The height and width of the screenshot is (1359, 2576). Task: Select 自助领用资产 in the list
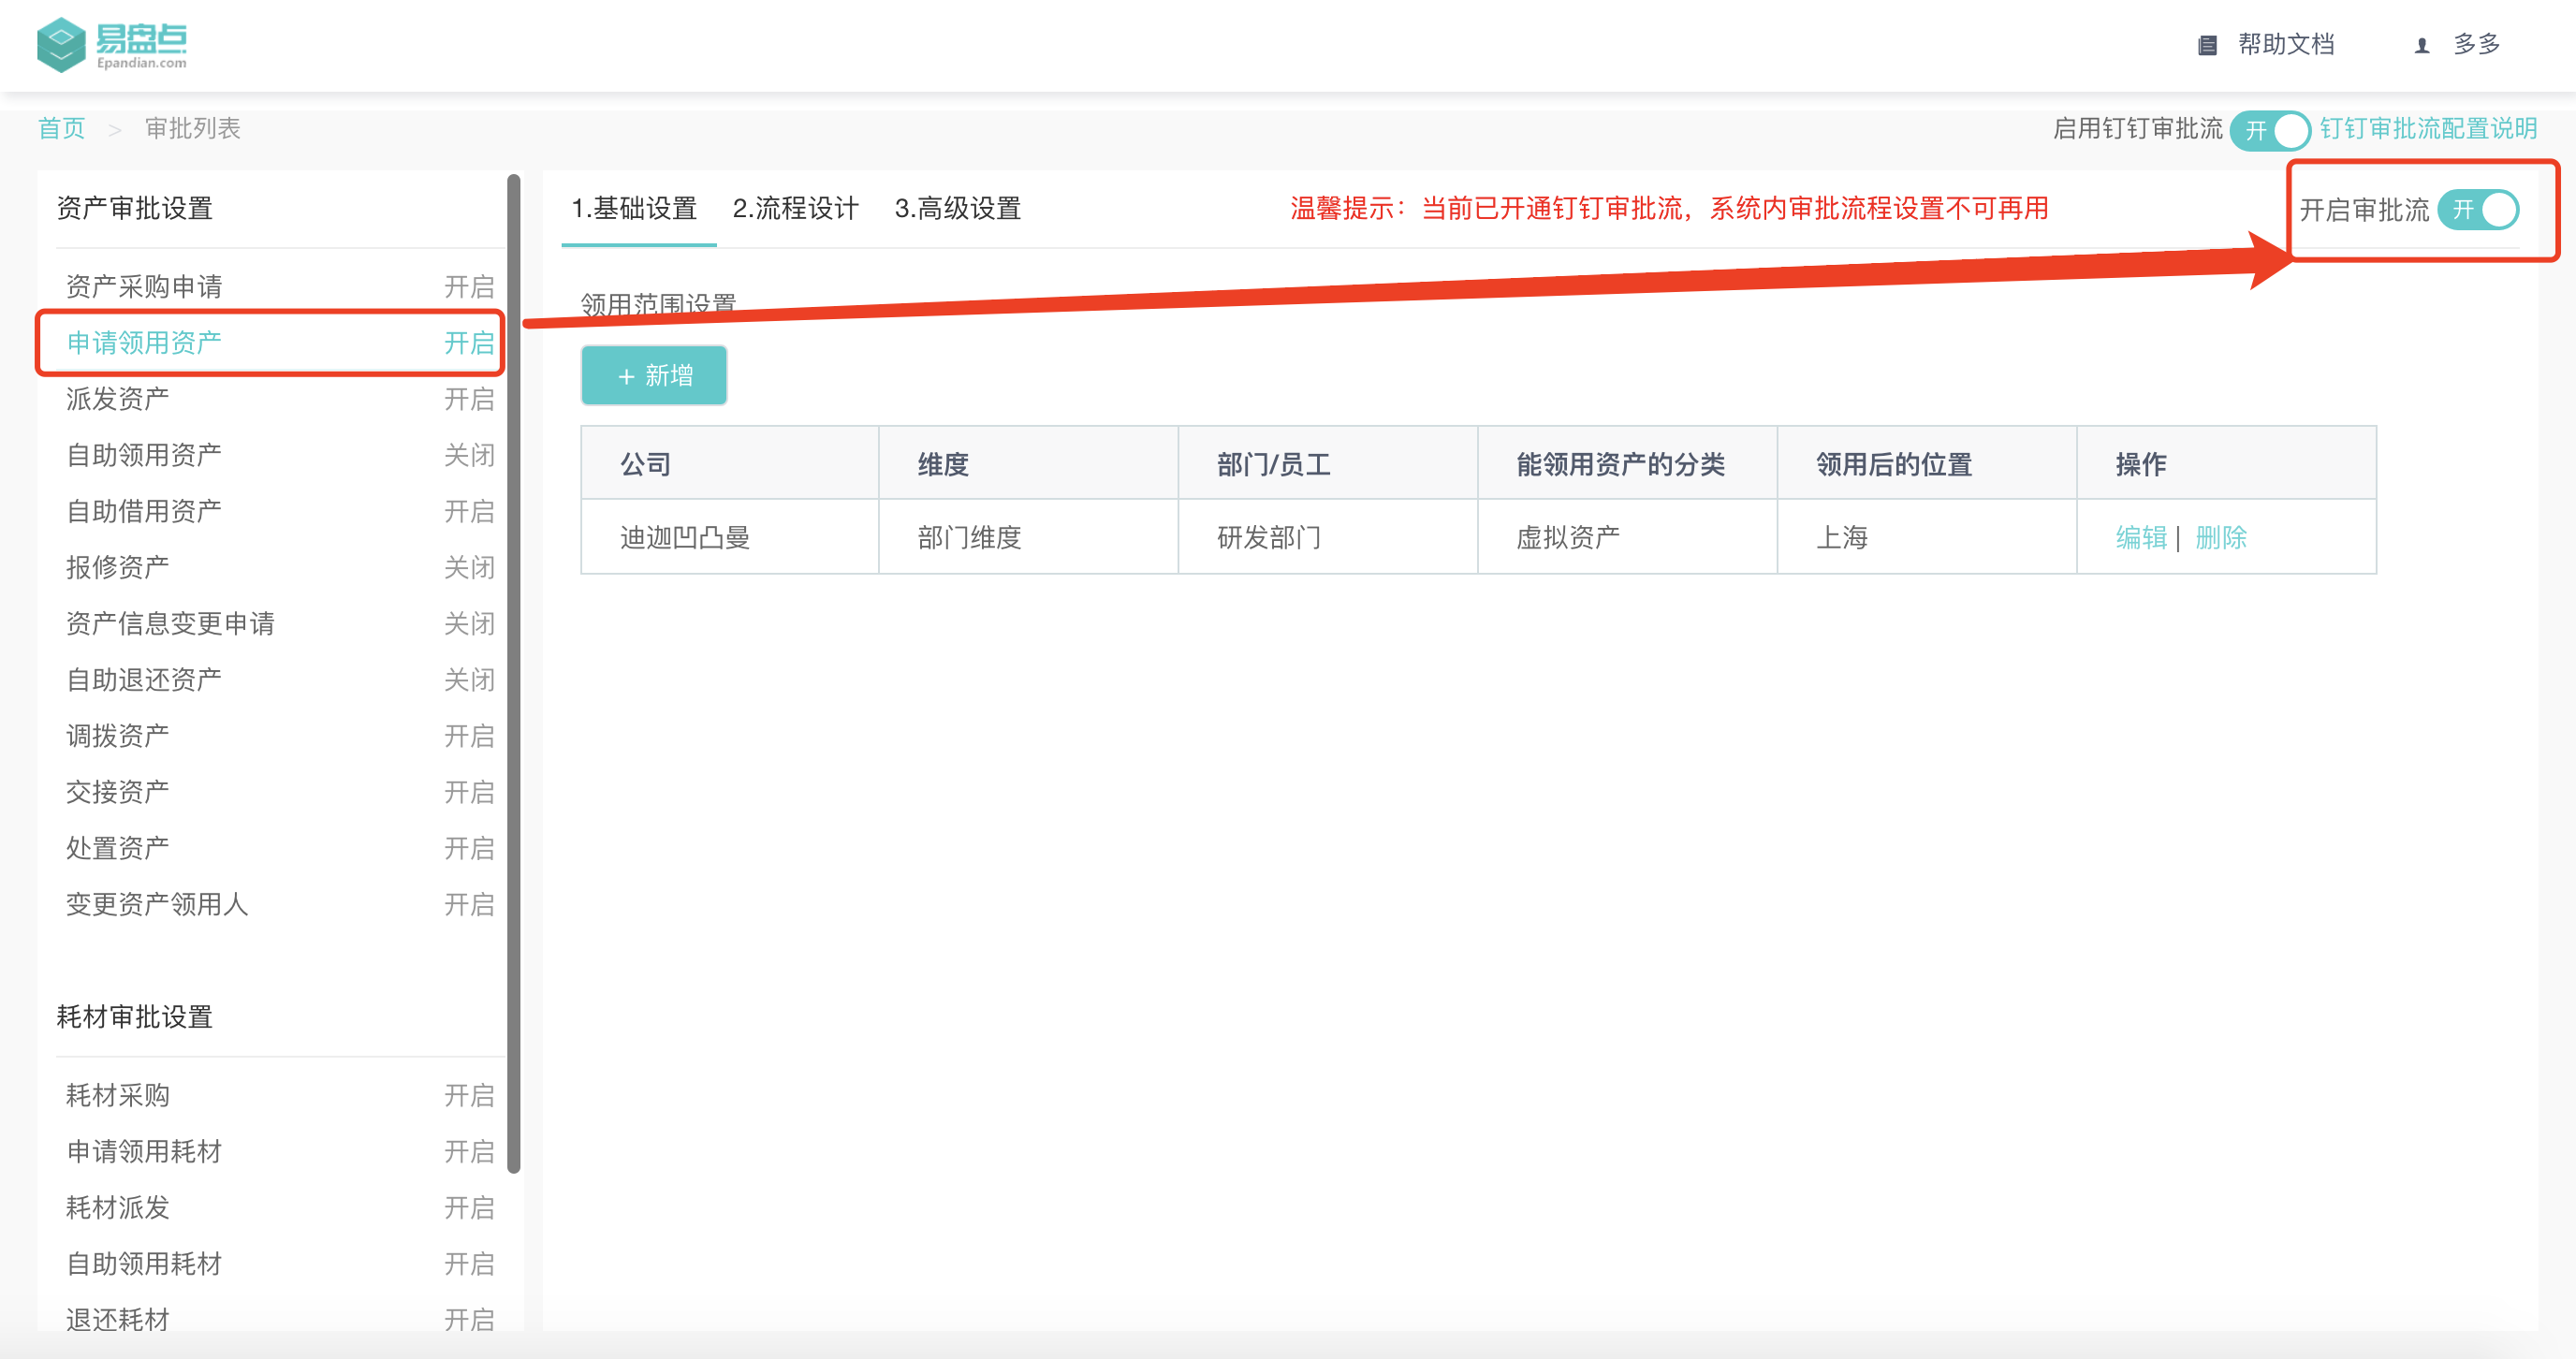click(145, 455)
